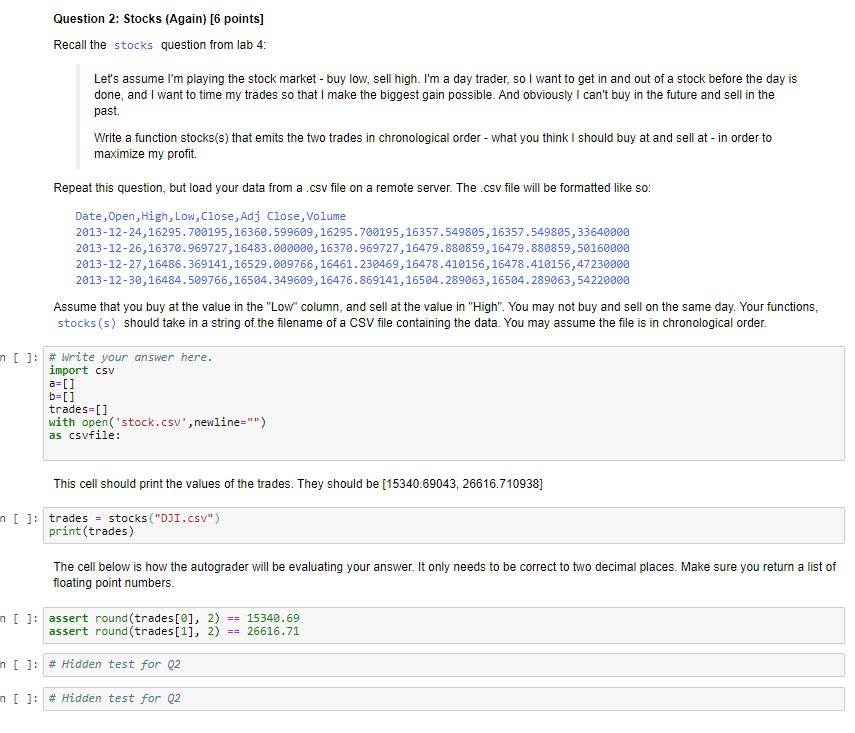This screenshot has height=733, width=855.
Task: Click the sentence 'Repeat this question, but load your data'
Action: 352,188
